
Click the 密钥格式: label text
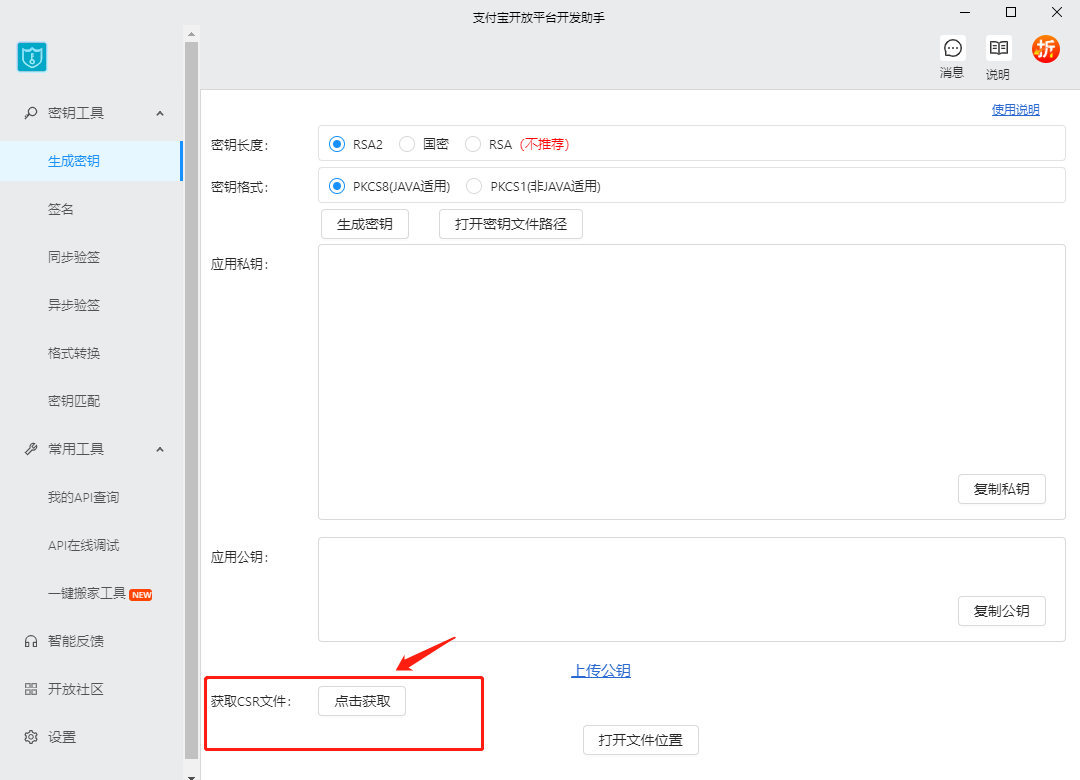coord(240,187)
